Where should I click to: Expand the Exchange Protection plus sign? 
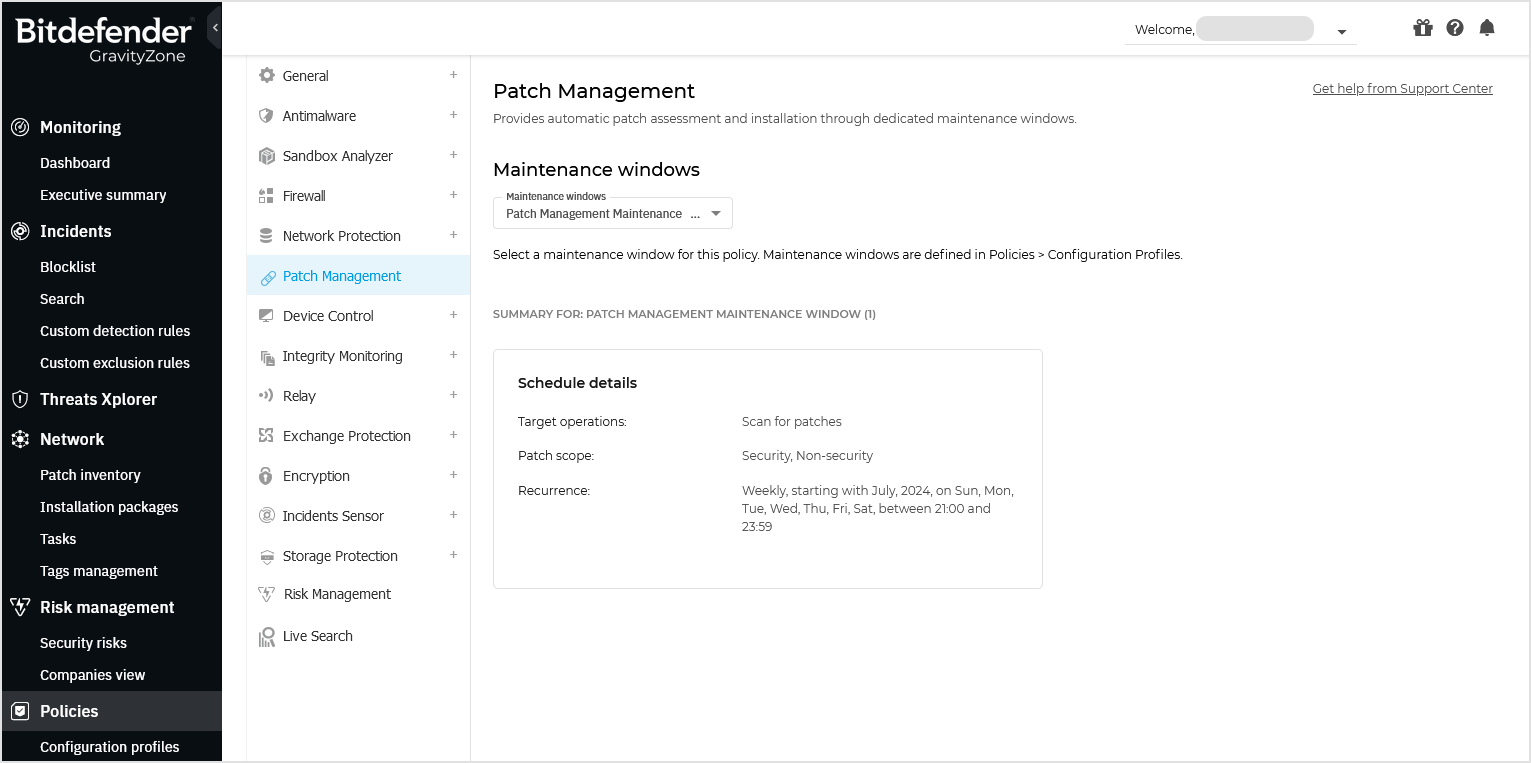point(453,435)
